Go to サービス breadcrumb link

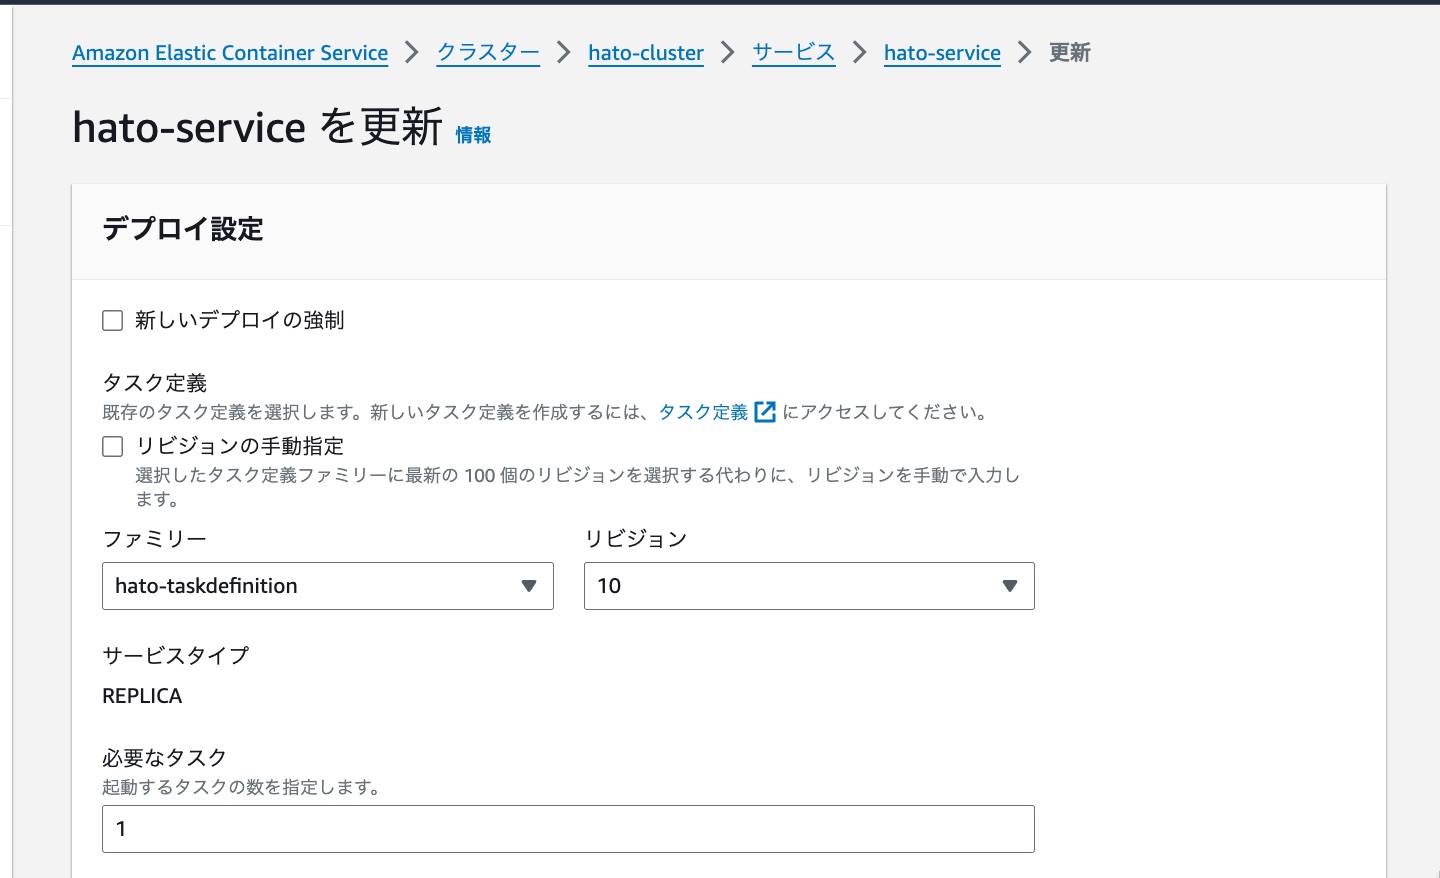[793, 53]
